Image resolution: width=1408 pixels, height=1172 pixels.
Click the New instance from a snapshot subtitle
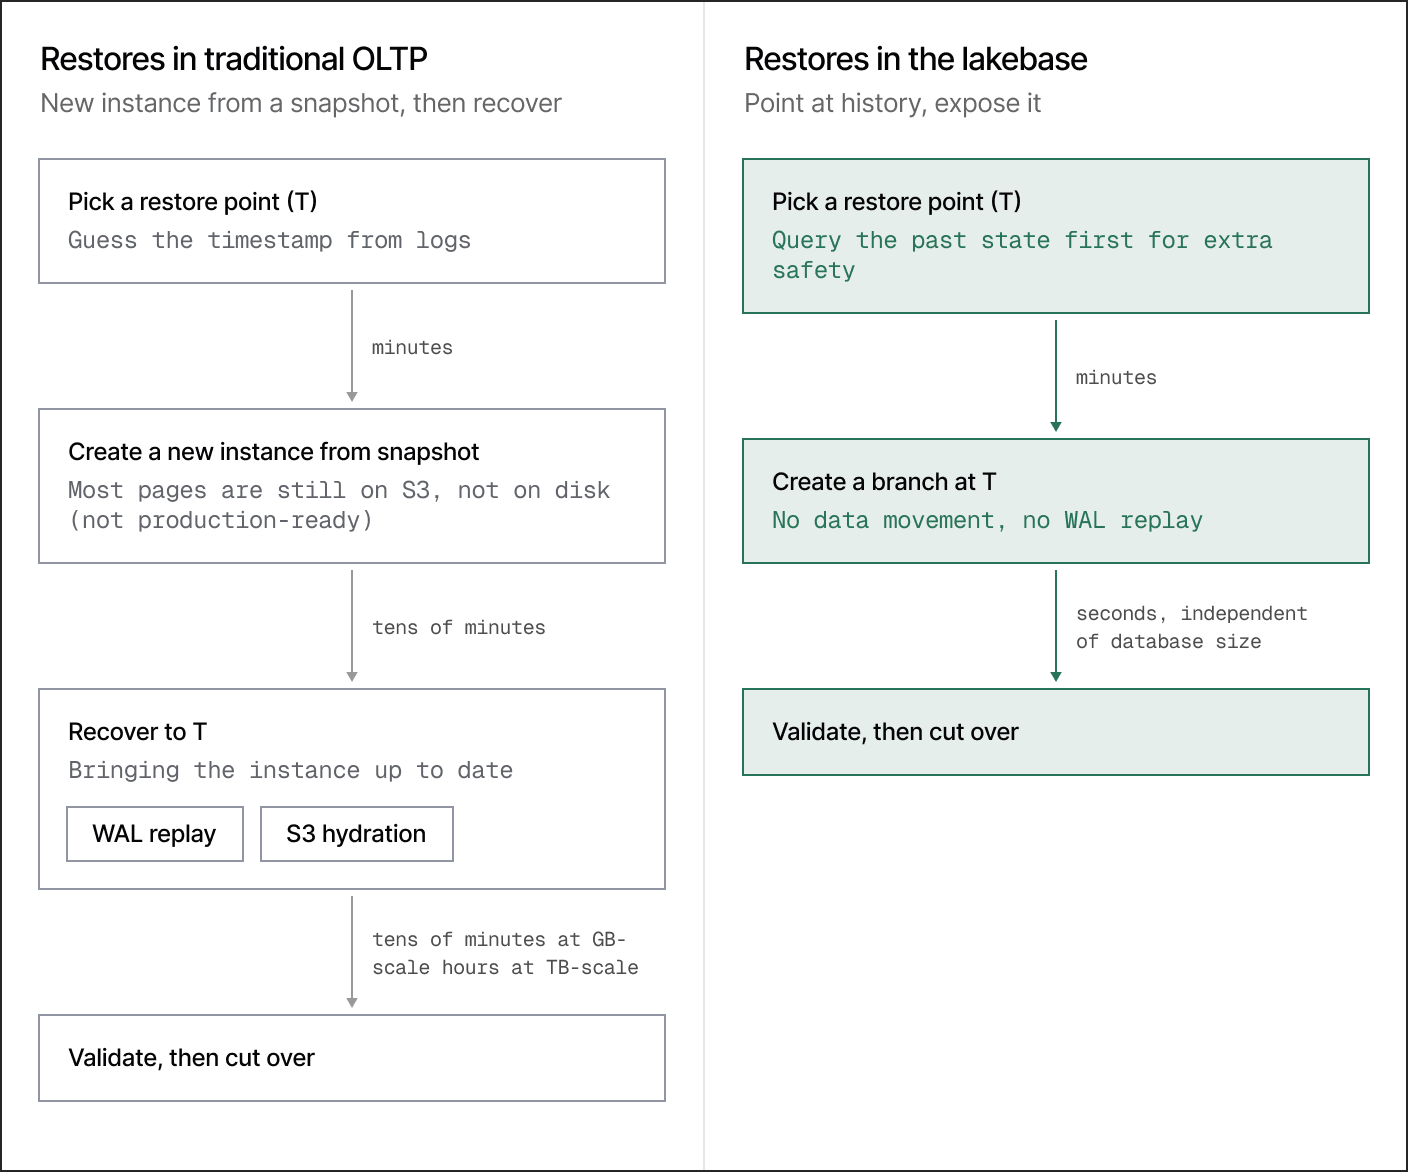[x=301, y=104]
